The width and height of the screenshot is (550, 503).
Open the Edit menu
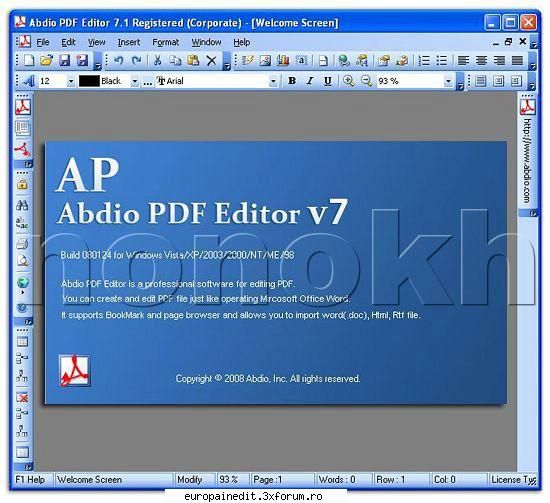click(68, 42)
